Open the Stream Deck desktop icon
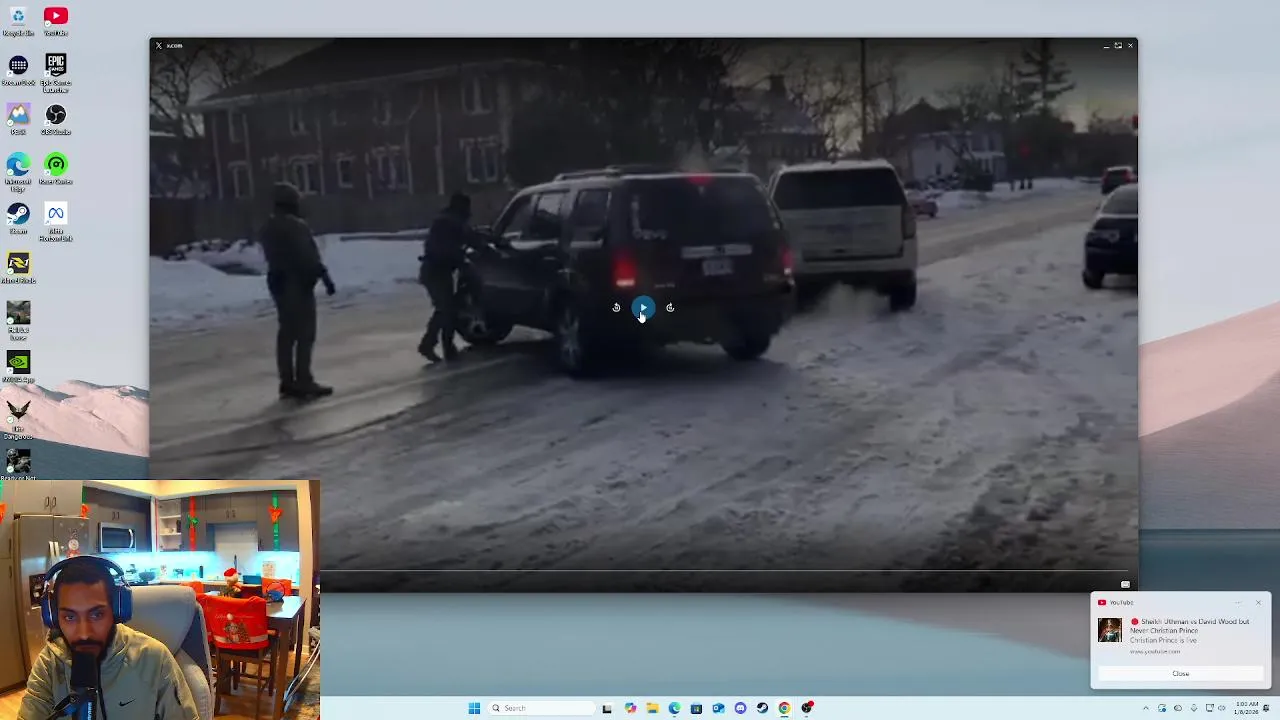The image size is (1280, 720). coord(18,70)
